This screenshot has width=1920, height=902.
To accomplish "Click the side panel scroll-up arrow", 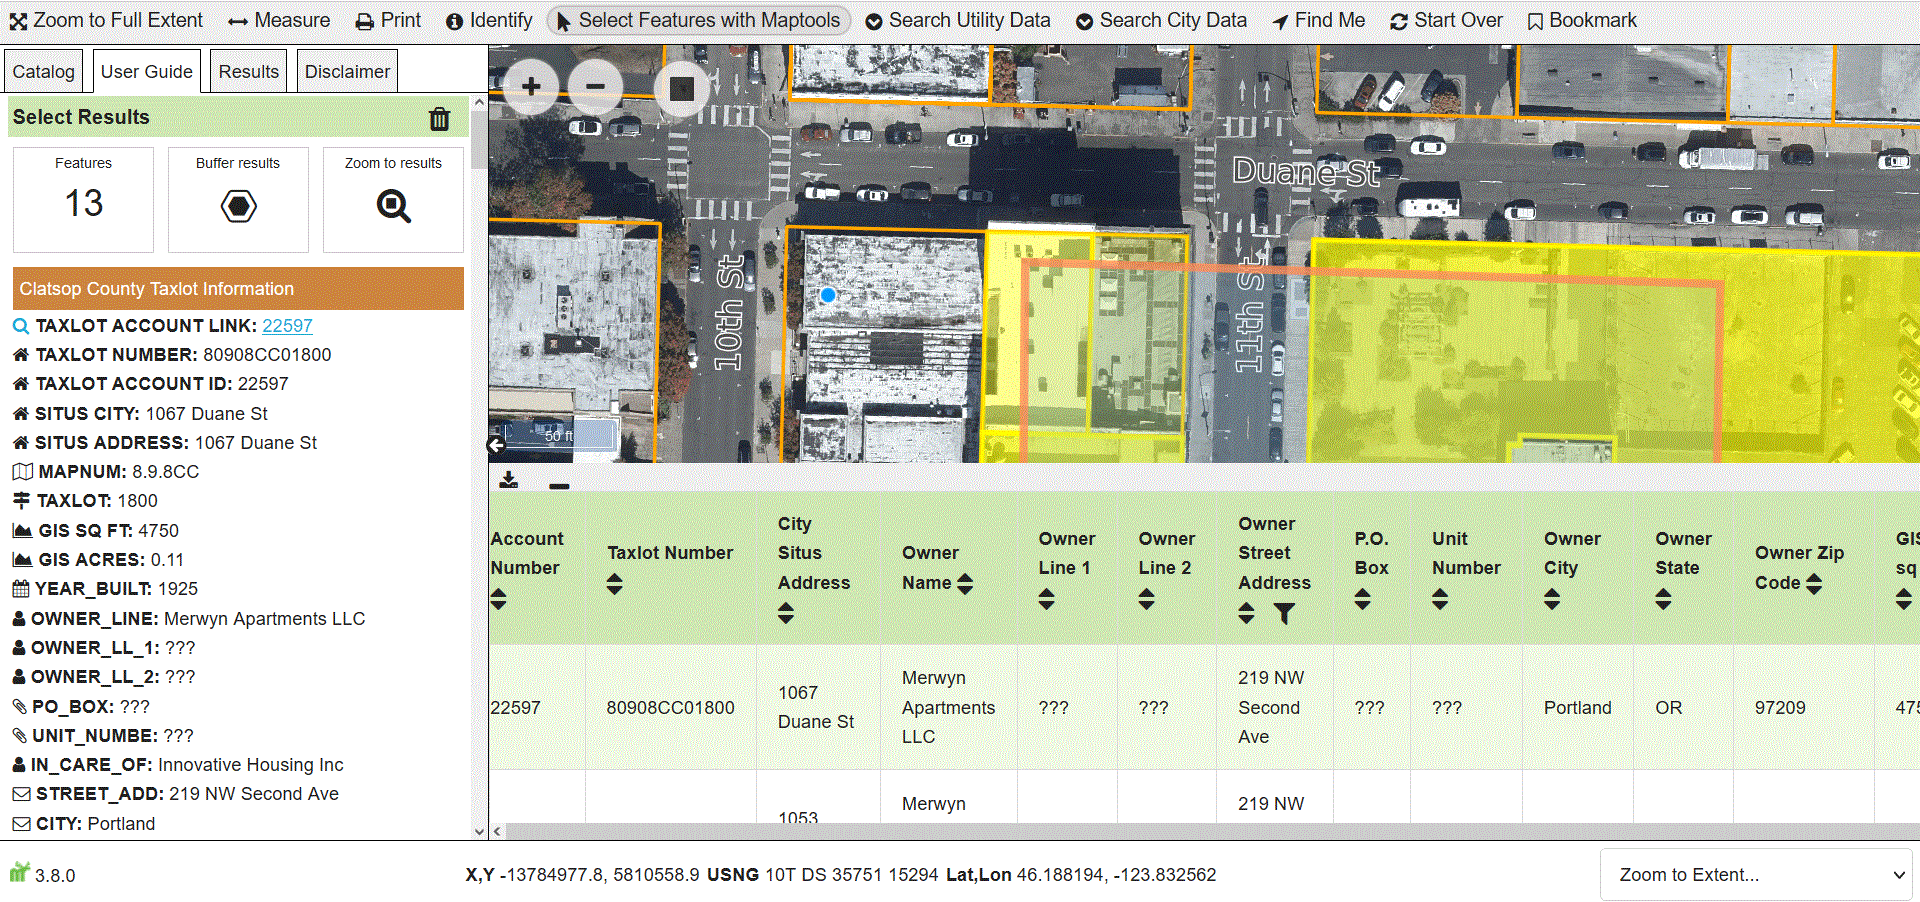I will pos(479,102).
